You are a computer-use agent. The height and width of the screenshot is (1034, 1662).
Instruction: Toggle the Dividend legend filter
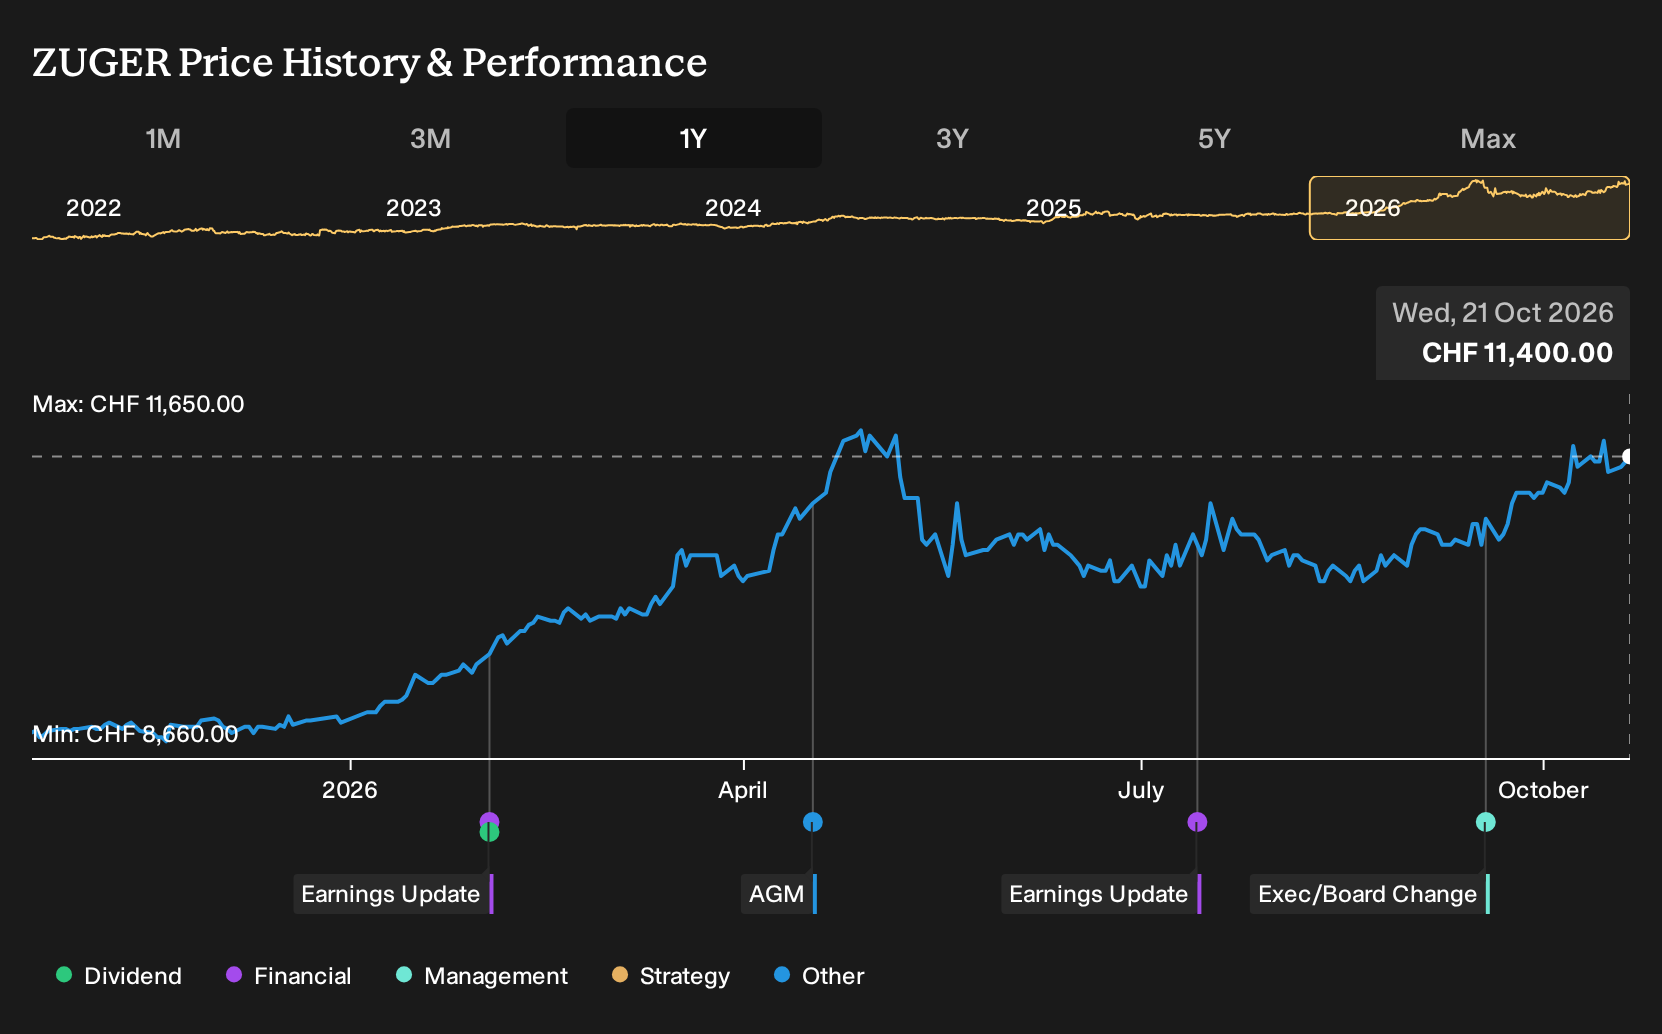coord(119,976)
